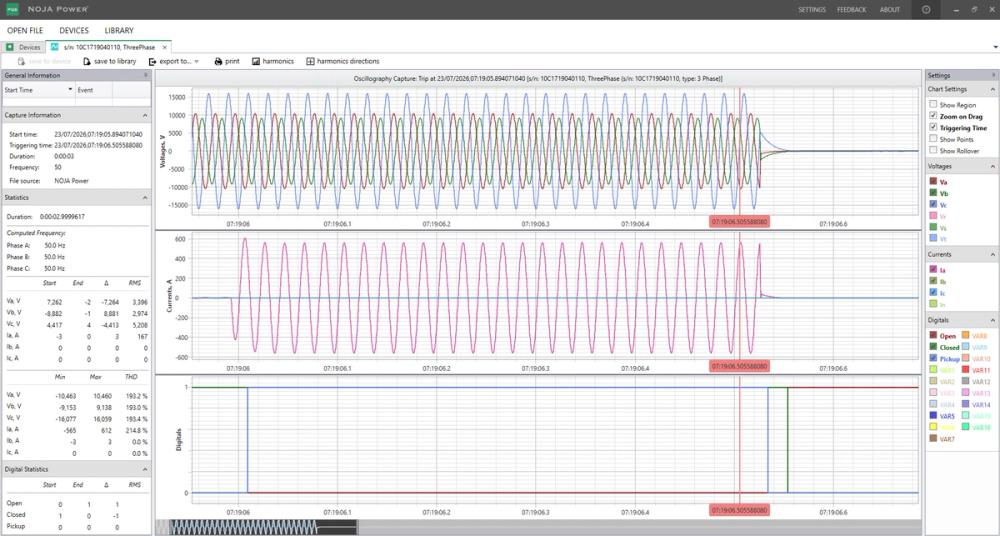Open the OPEN FILE menu
Image resolution: width=1000 pixels, height=536 pixels.
(25, 31)
